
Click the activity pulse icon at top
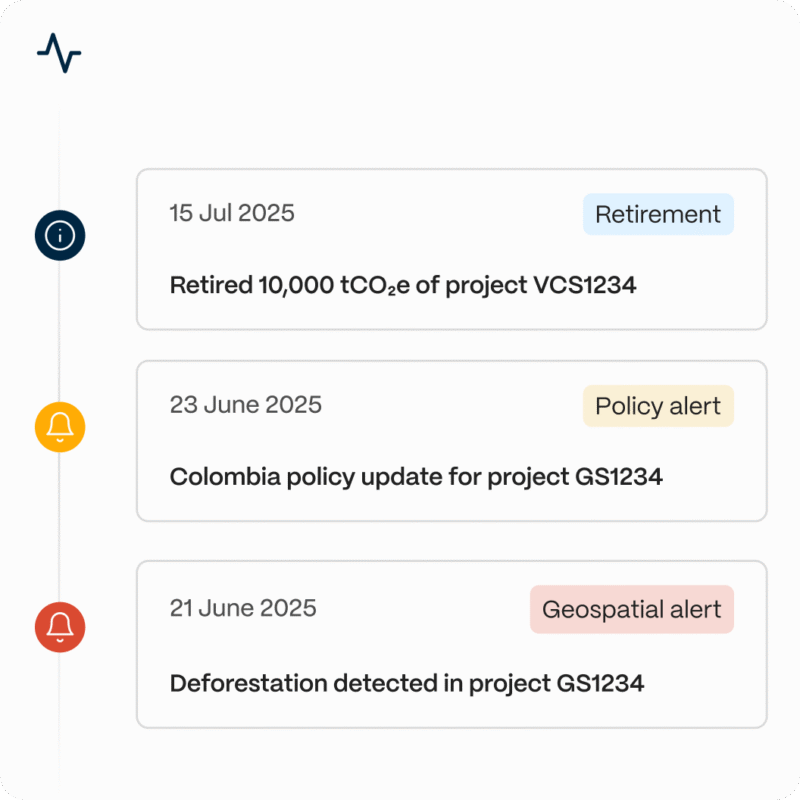click(x=59, y=53)
